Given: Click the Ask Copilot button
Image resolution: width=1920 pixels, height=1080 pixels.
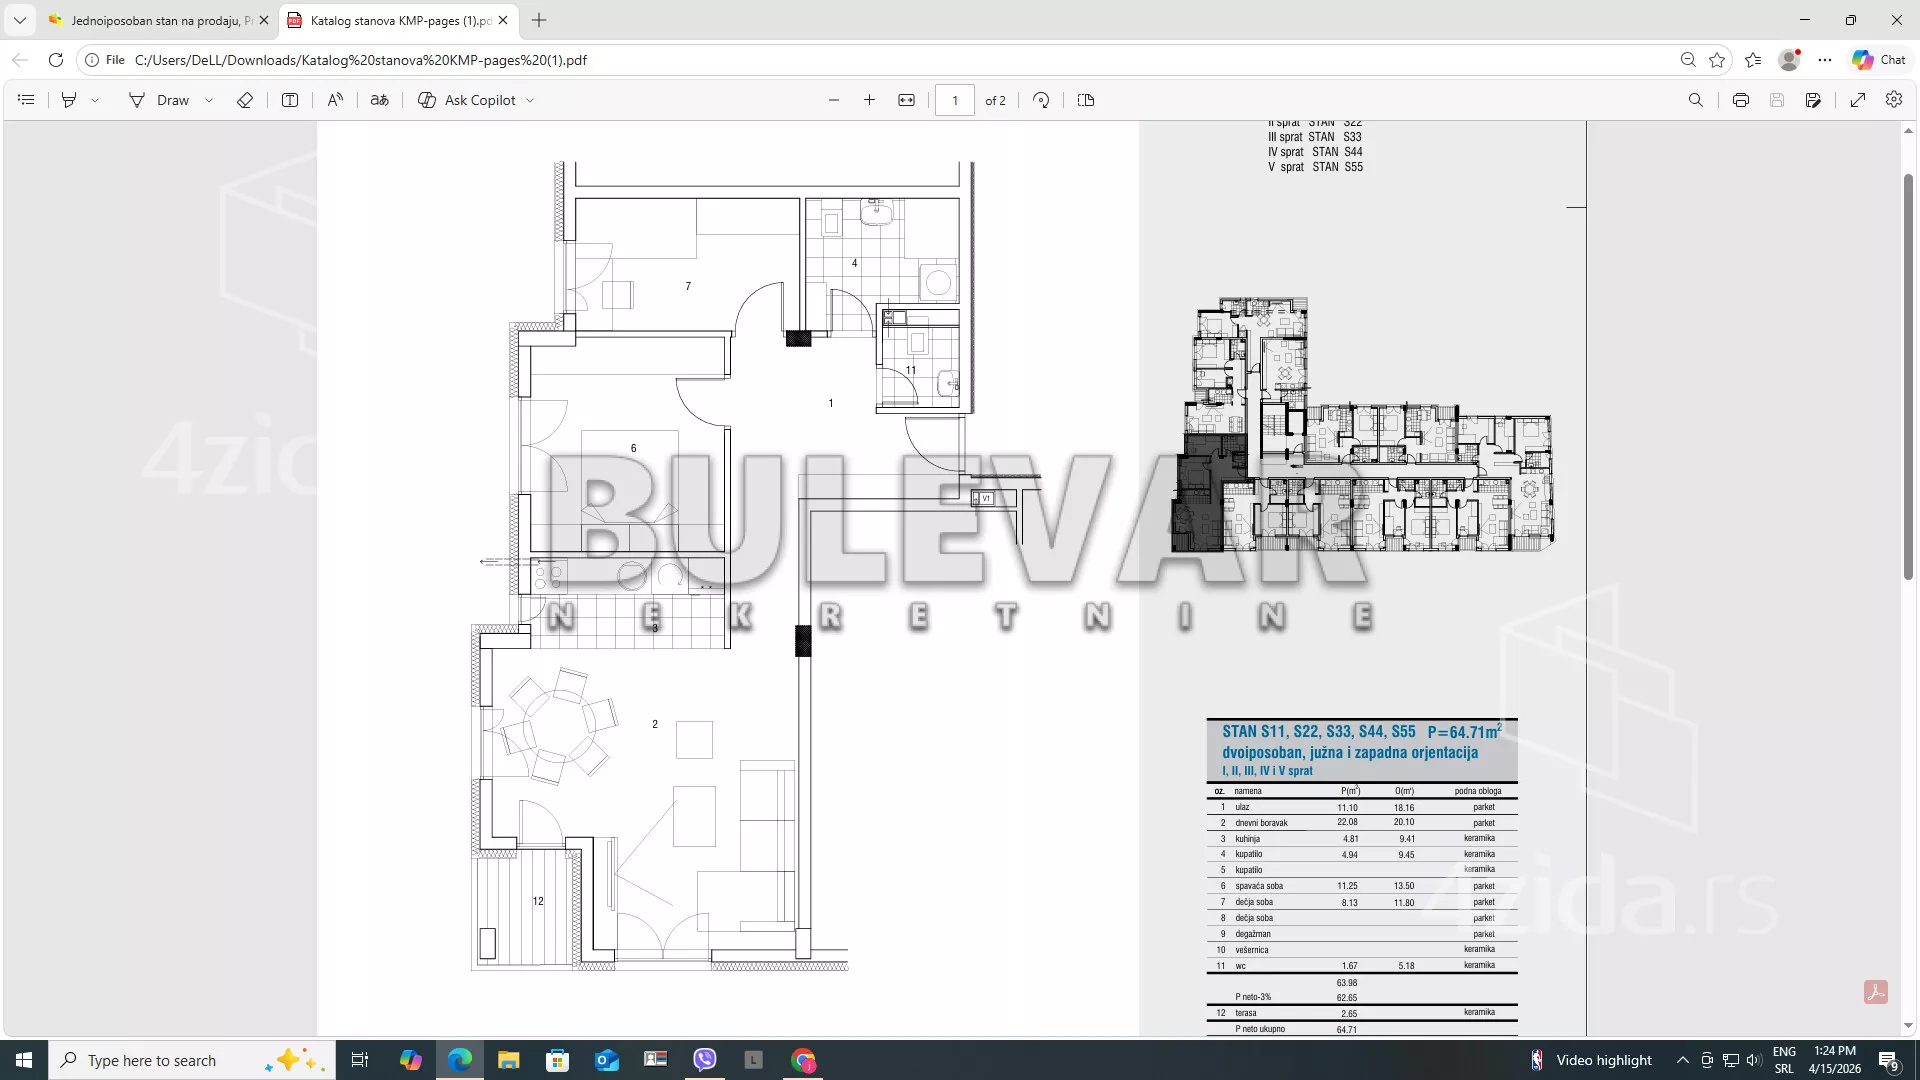Looking at the screenshot, I should (x=468, y=100).
